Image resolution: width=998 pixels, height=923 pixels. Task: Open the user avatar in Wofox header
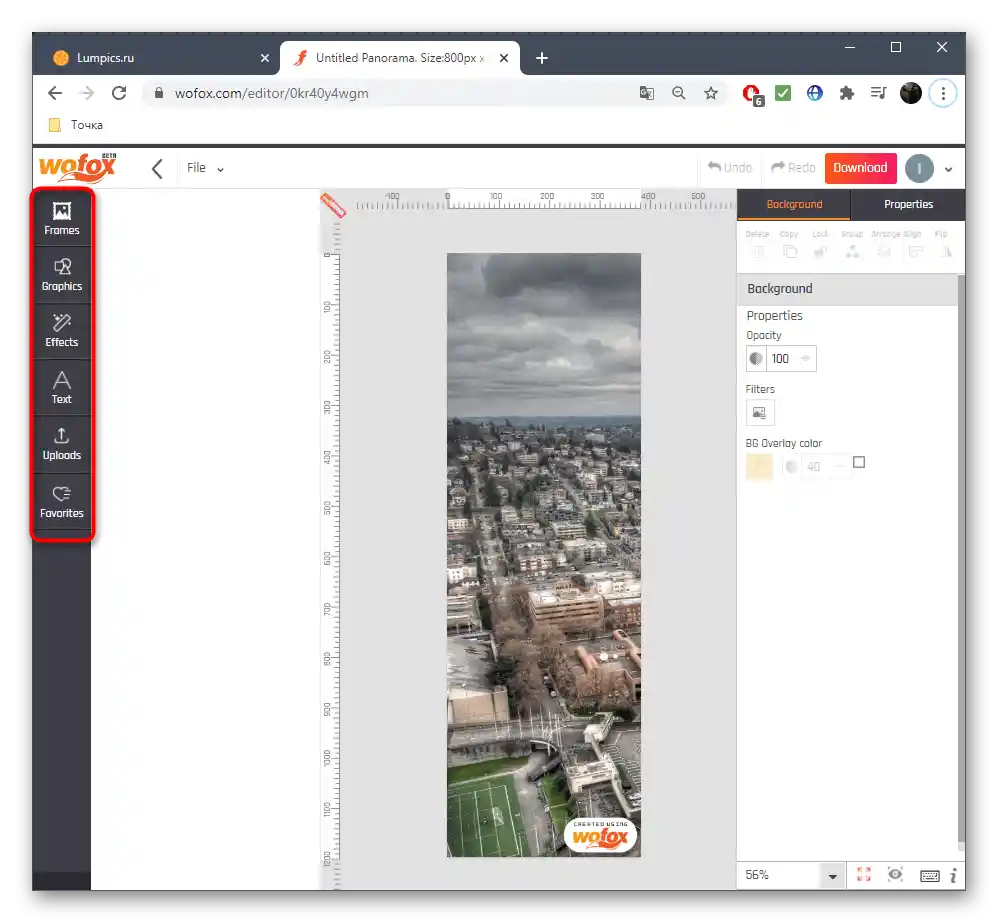(x=919, y=169)
